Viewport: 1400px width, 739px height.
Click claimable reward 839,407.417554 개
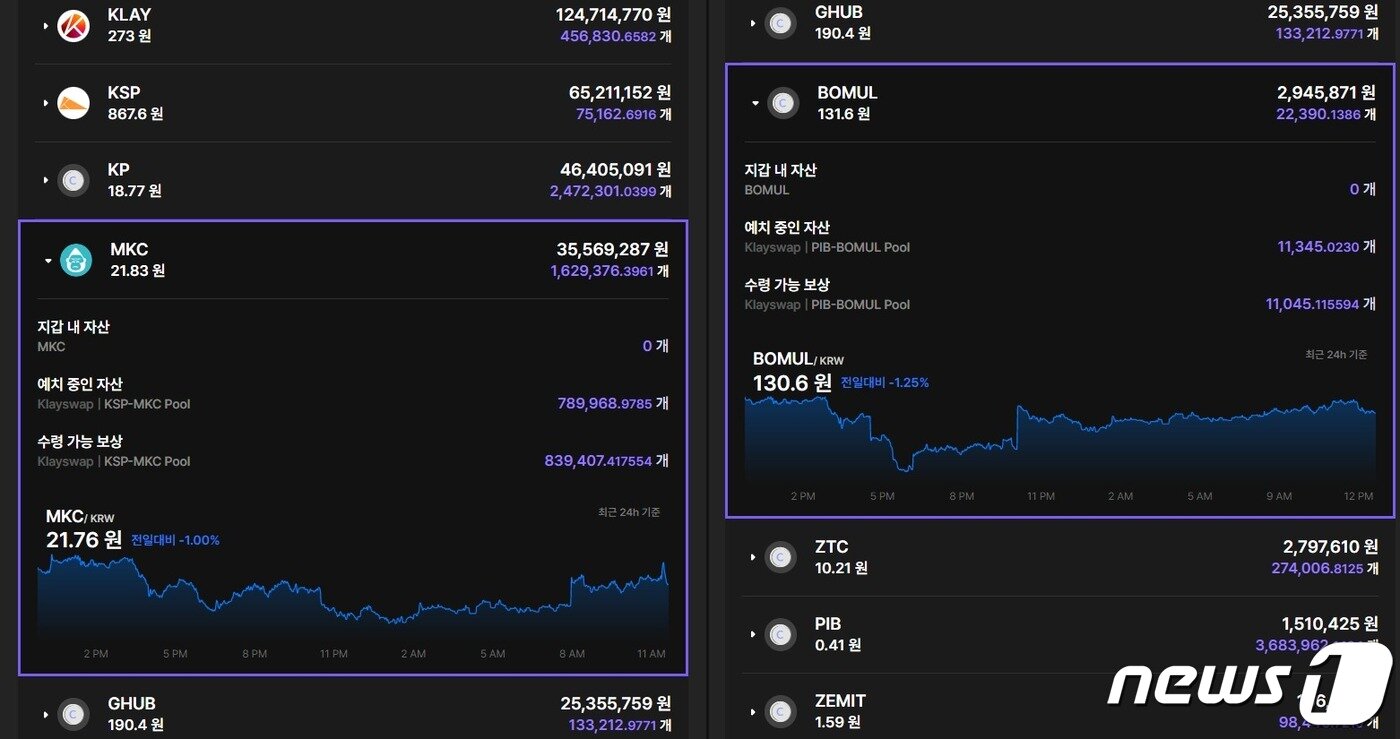606,461
